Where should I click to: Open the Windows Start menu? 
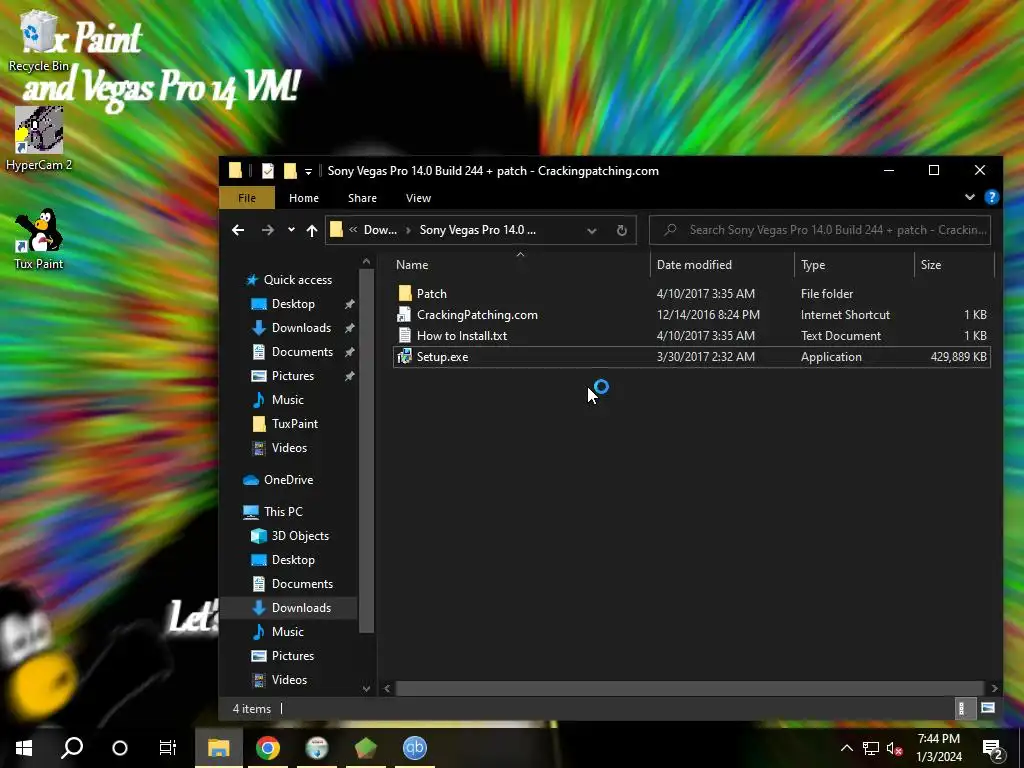point(24,748)
